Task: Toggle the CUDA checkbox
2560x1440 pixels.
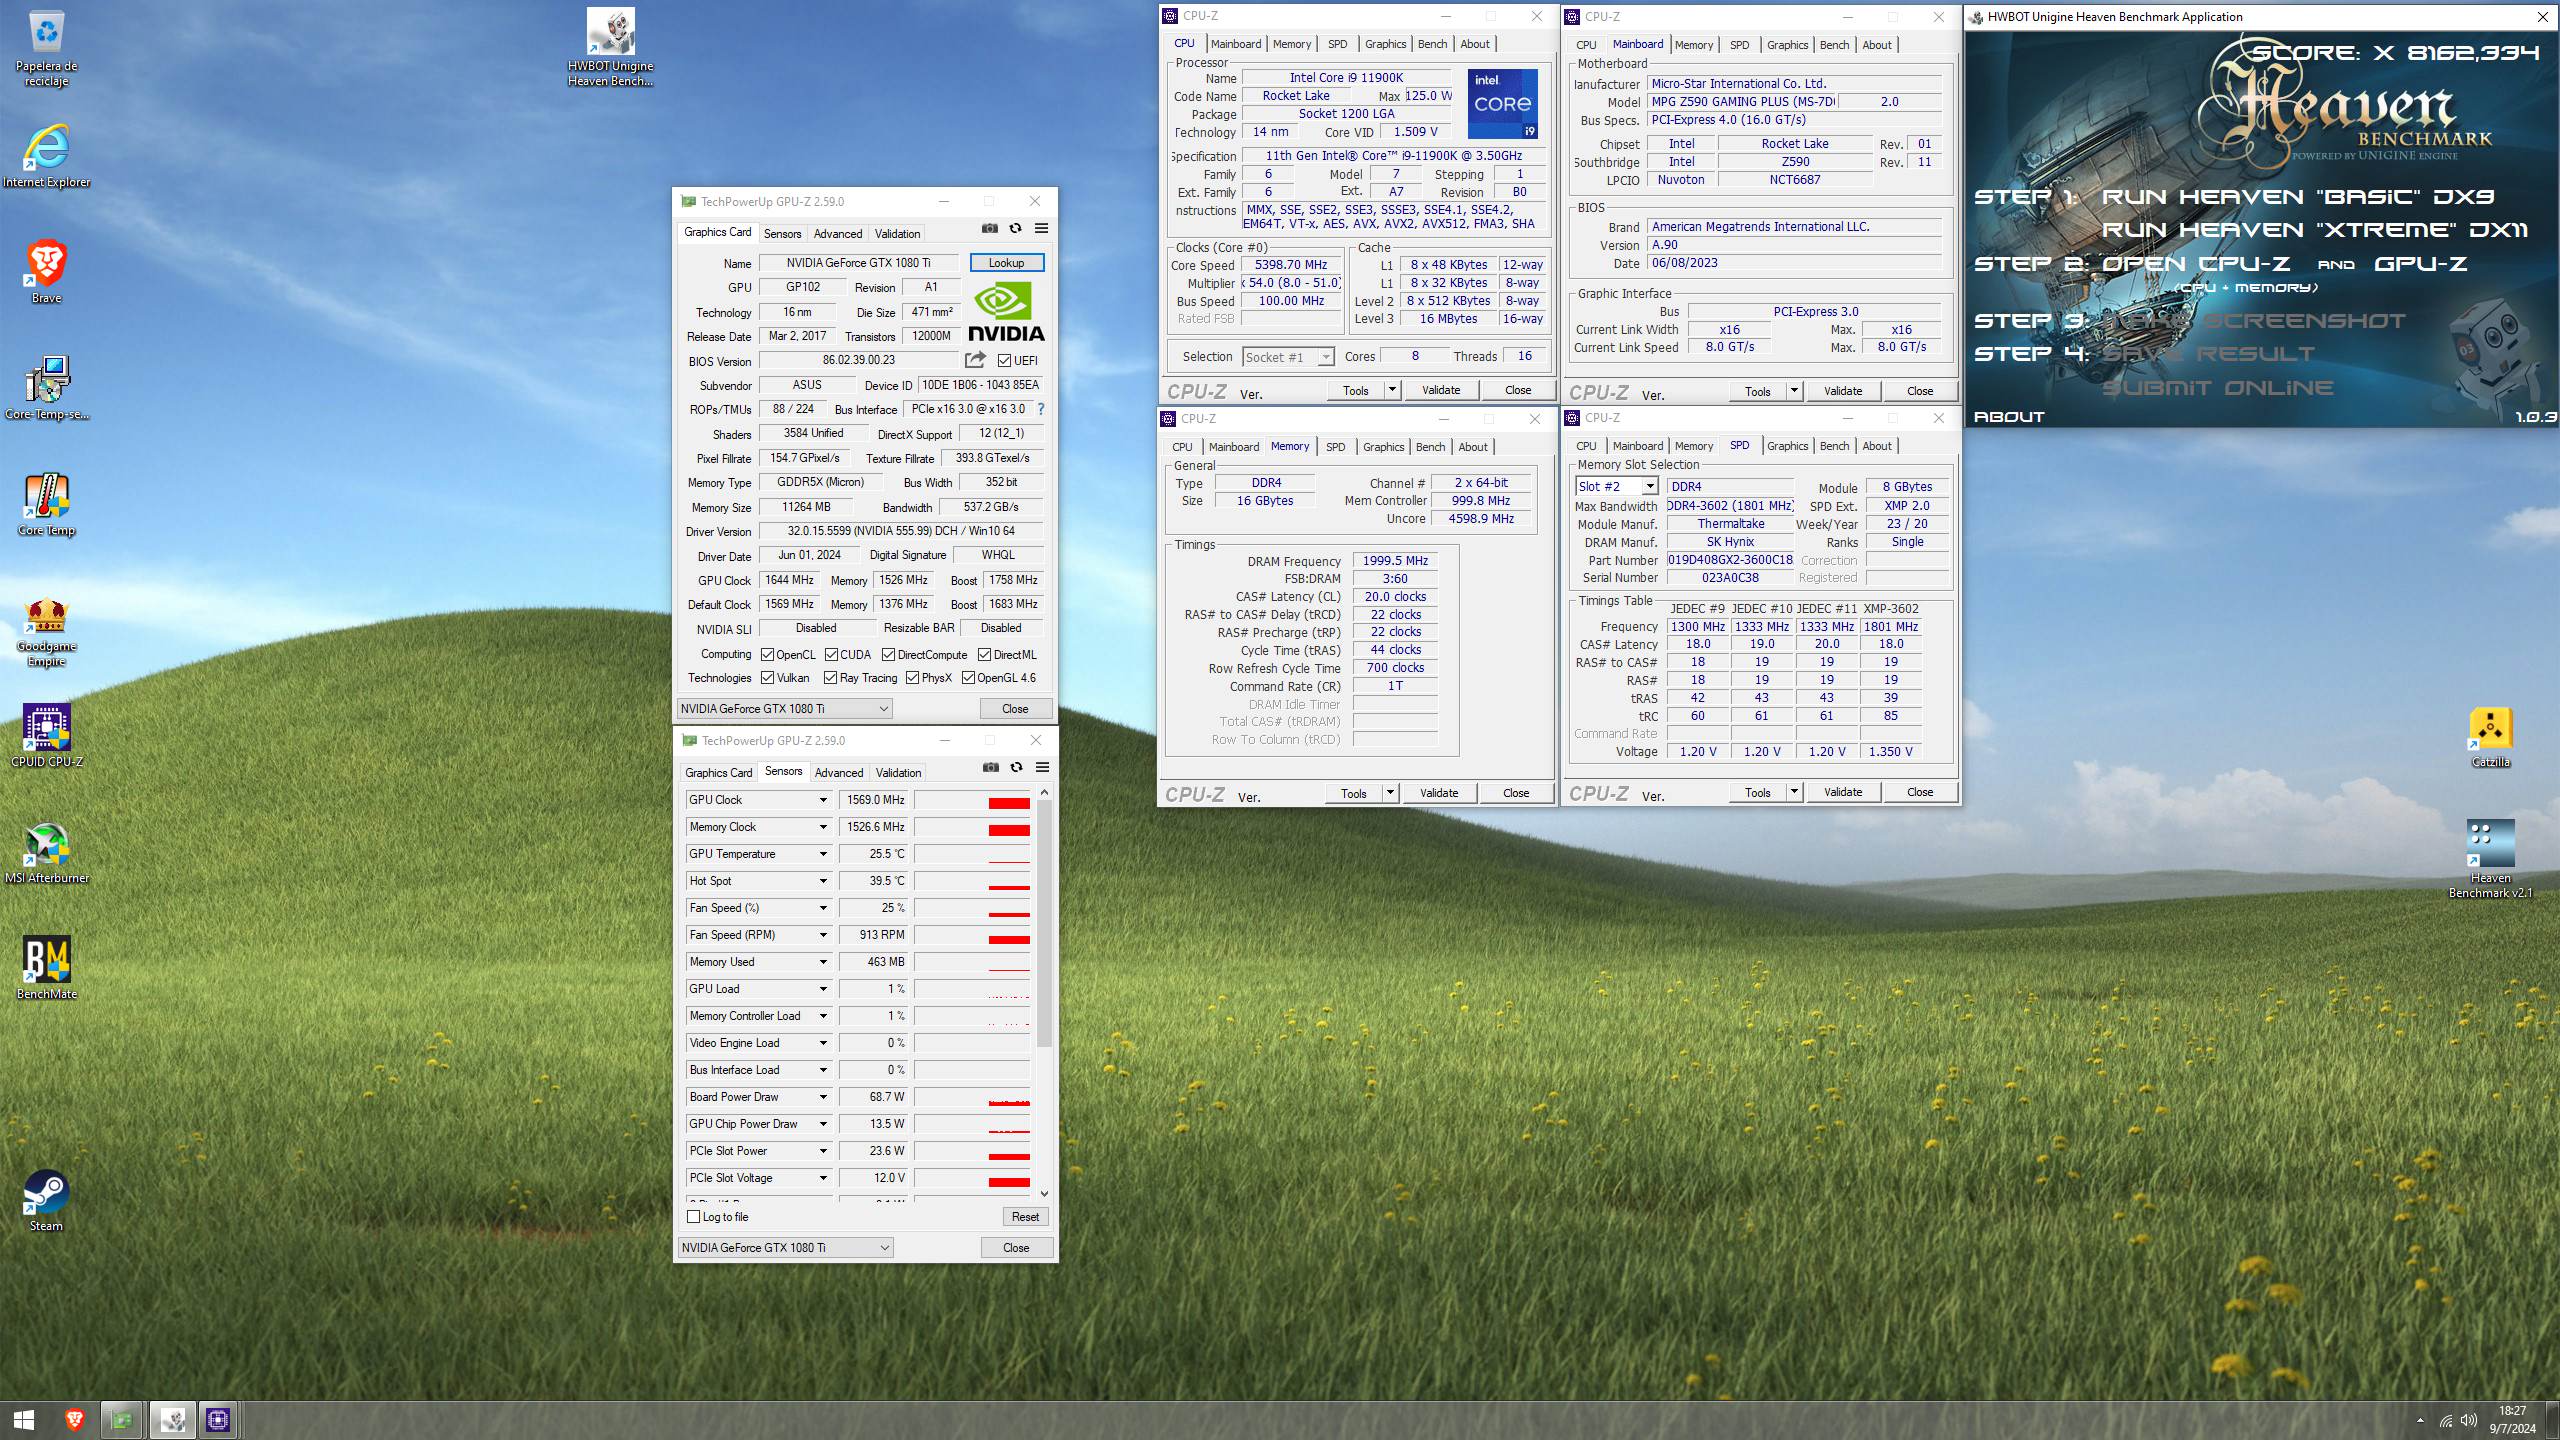Action: (831, 655)
